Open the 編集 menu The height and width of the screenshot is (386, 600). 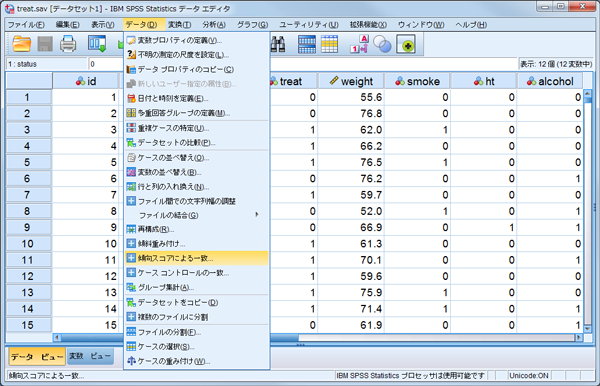[67, 25]
